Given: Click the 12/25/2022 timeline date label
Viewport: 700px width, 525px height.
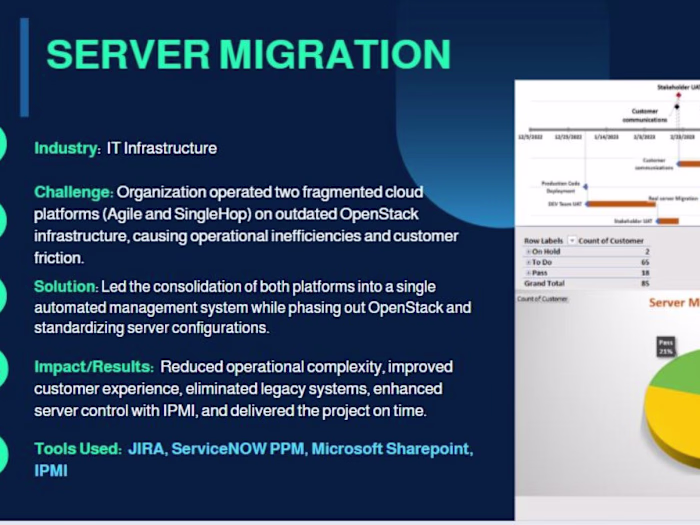Looking at the screenshot, I should (x=568, y=137).
